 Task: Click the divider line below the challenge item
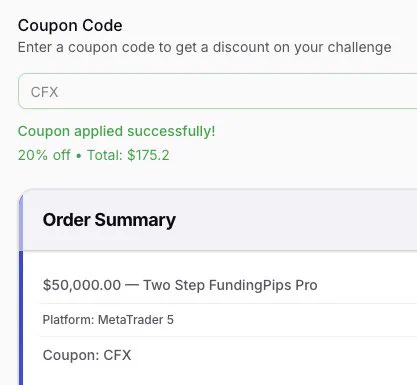[x=228, y=303]
